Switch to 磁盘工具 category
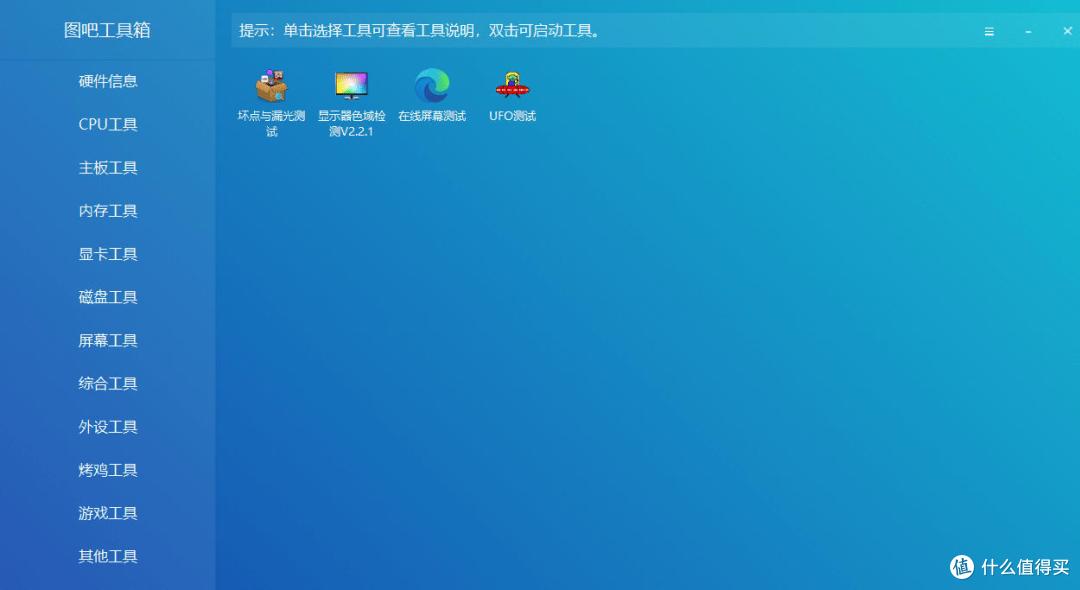Screen dimensions: 1080x590 pyautogui.click(x=108, y=297)
